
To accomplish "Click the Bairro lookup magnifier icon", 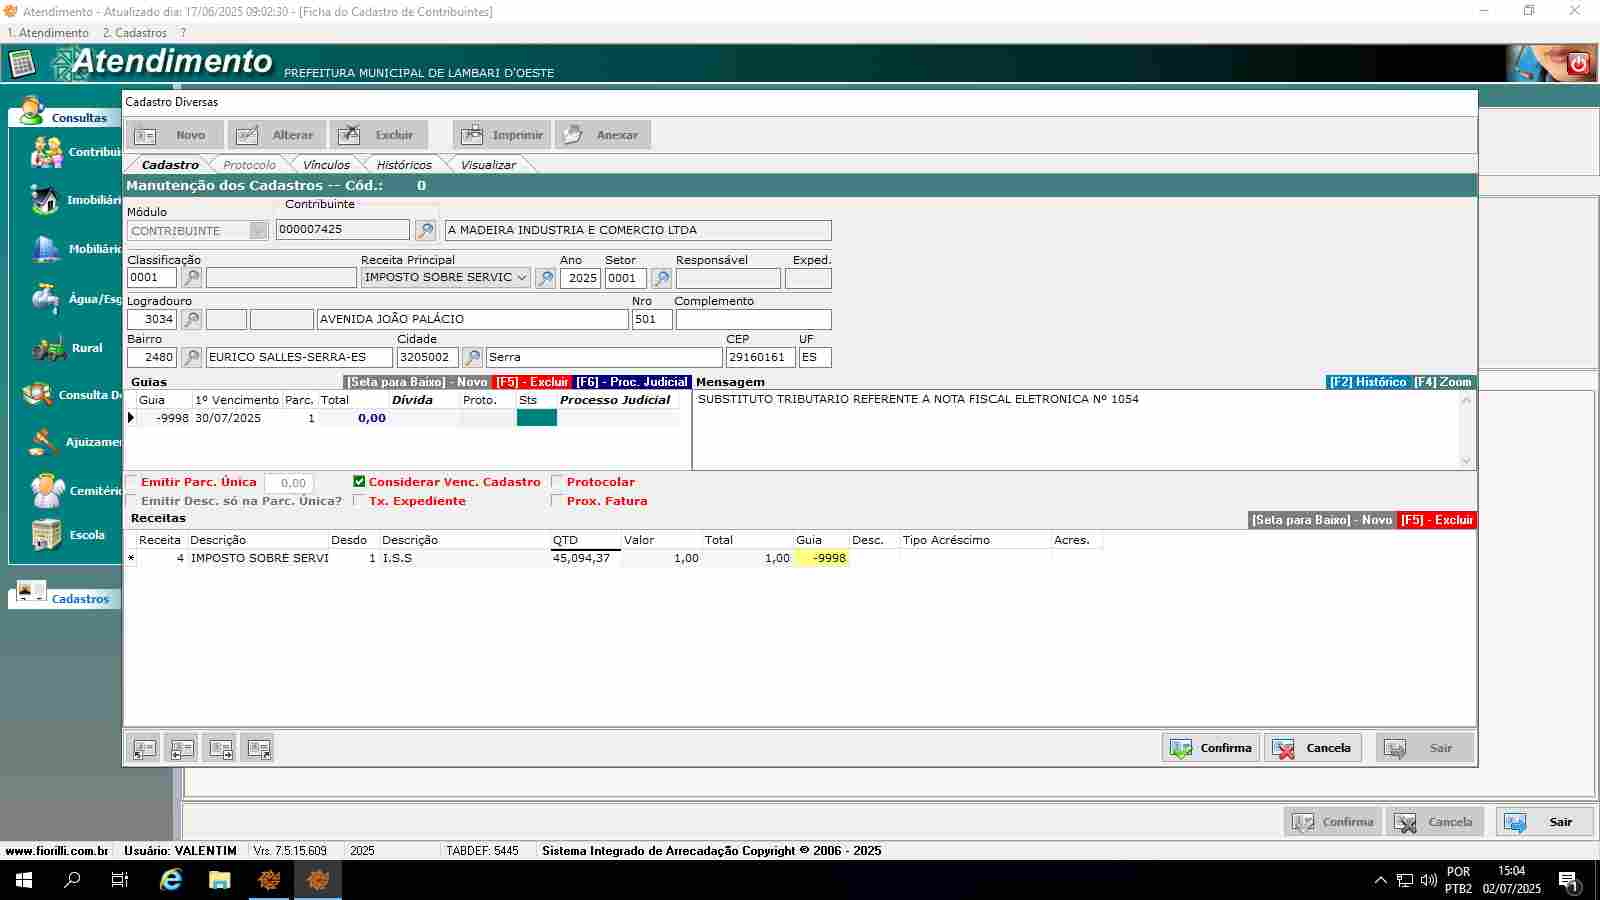I will click(x=192, y=357).
